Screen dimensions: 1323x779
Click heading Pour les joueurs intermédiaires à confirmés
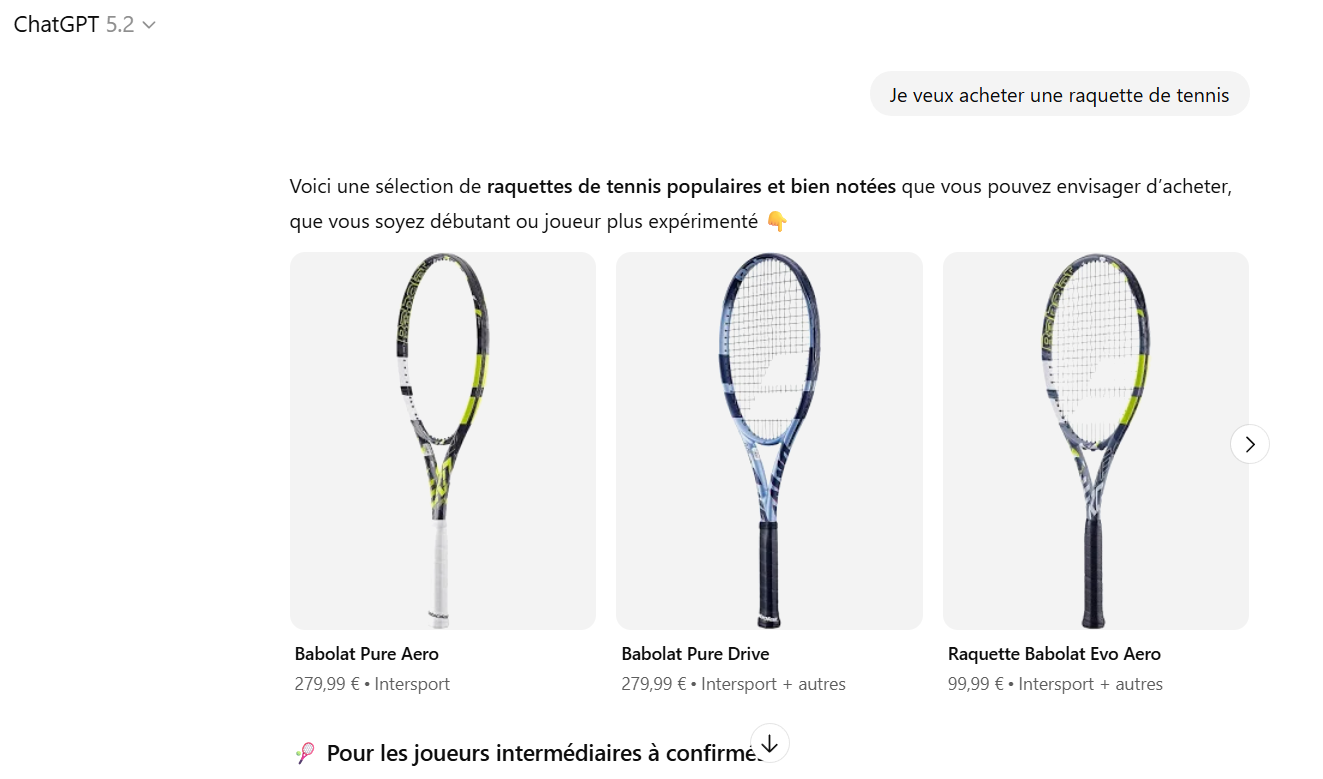coord(545,753)
